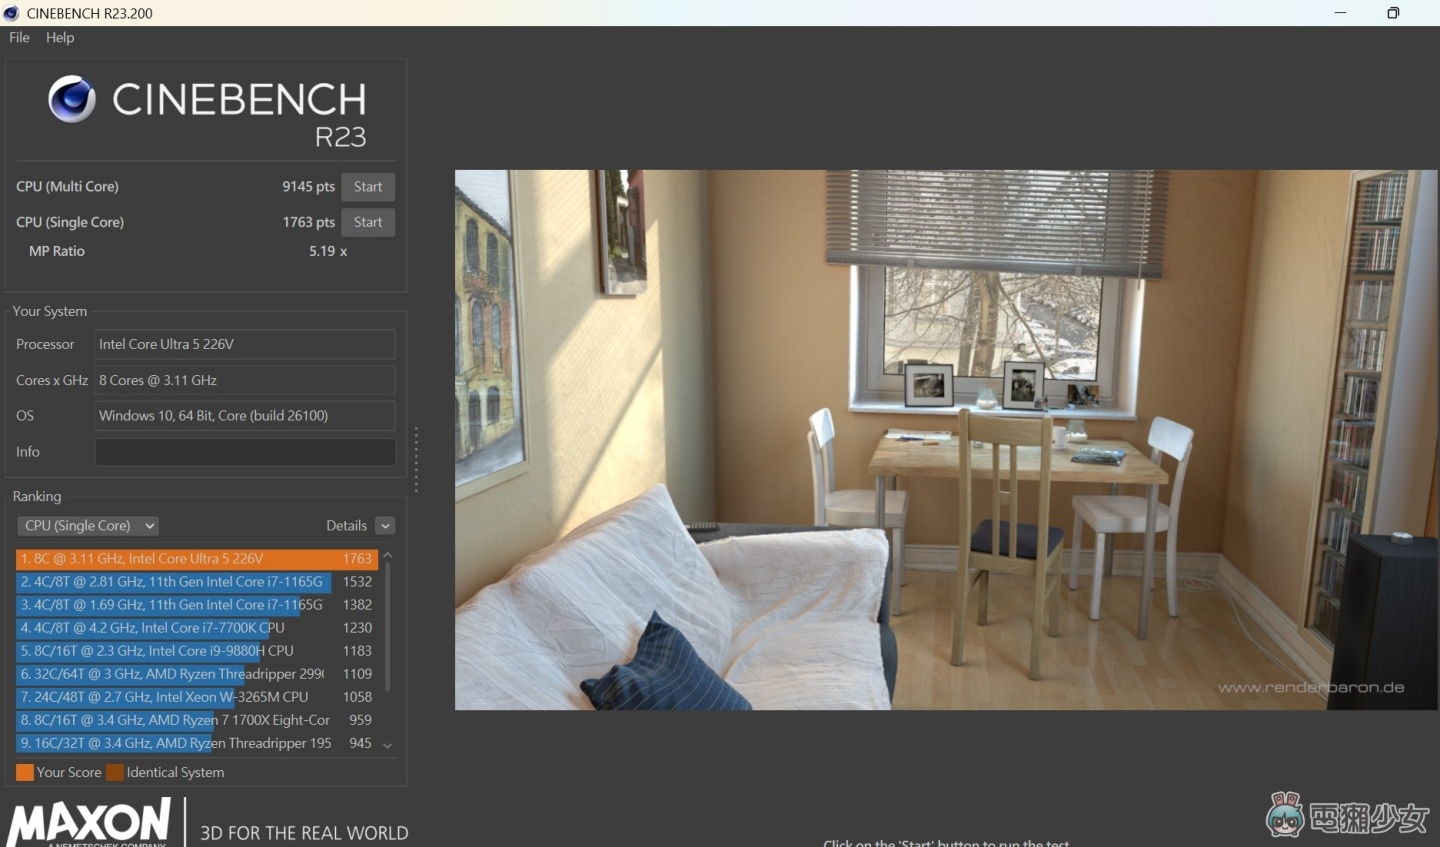Click the OS field showing Windows 10
This screenshot has height=847, width=1440.
pyautogui.click(x=245, y=416)
